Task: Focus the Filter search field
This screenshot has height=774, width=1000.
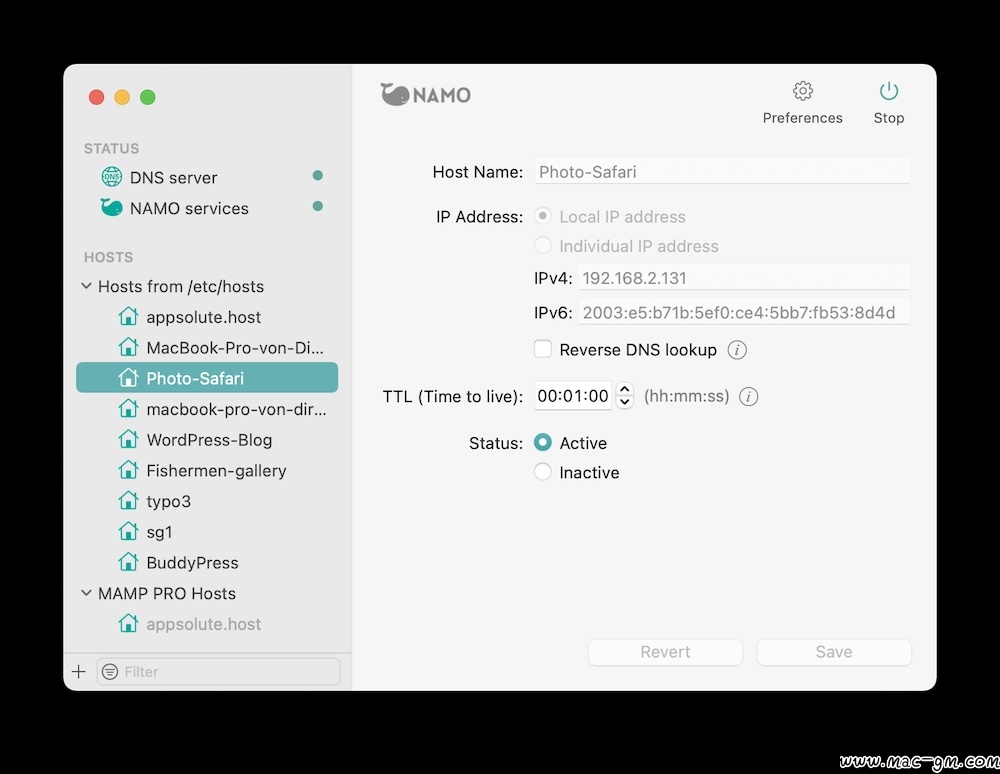Action: coord(218,671)
